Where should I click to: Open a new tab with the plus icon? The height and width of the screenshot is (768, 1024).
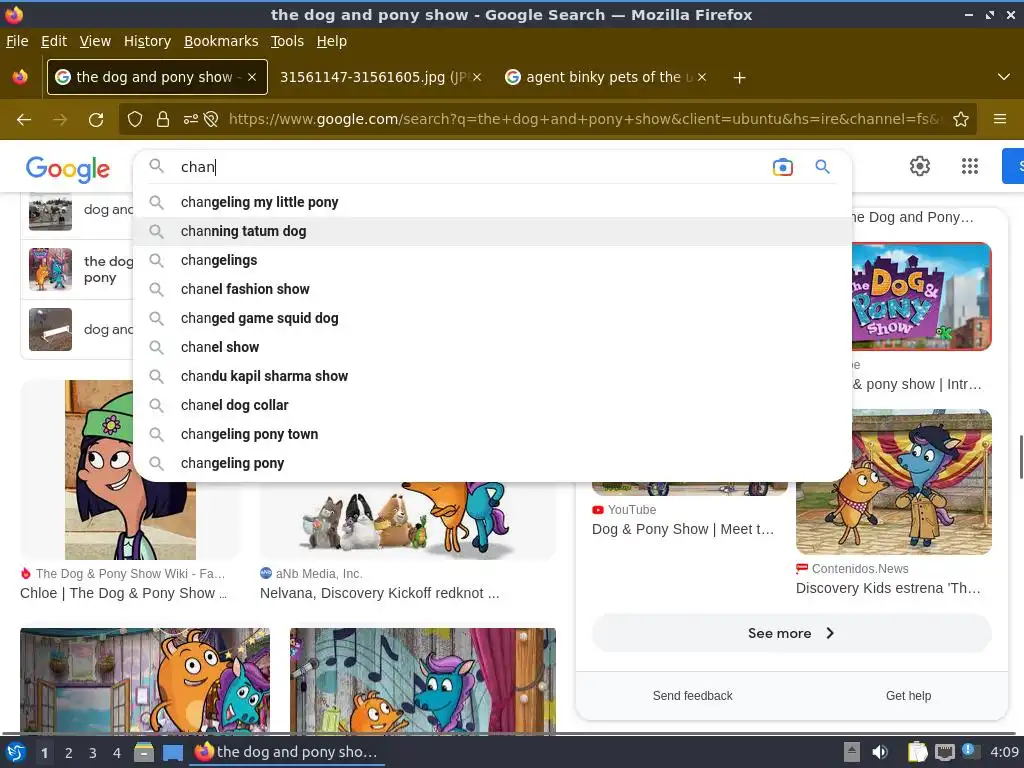pyautogui.click(x=739, y=78)
